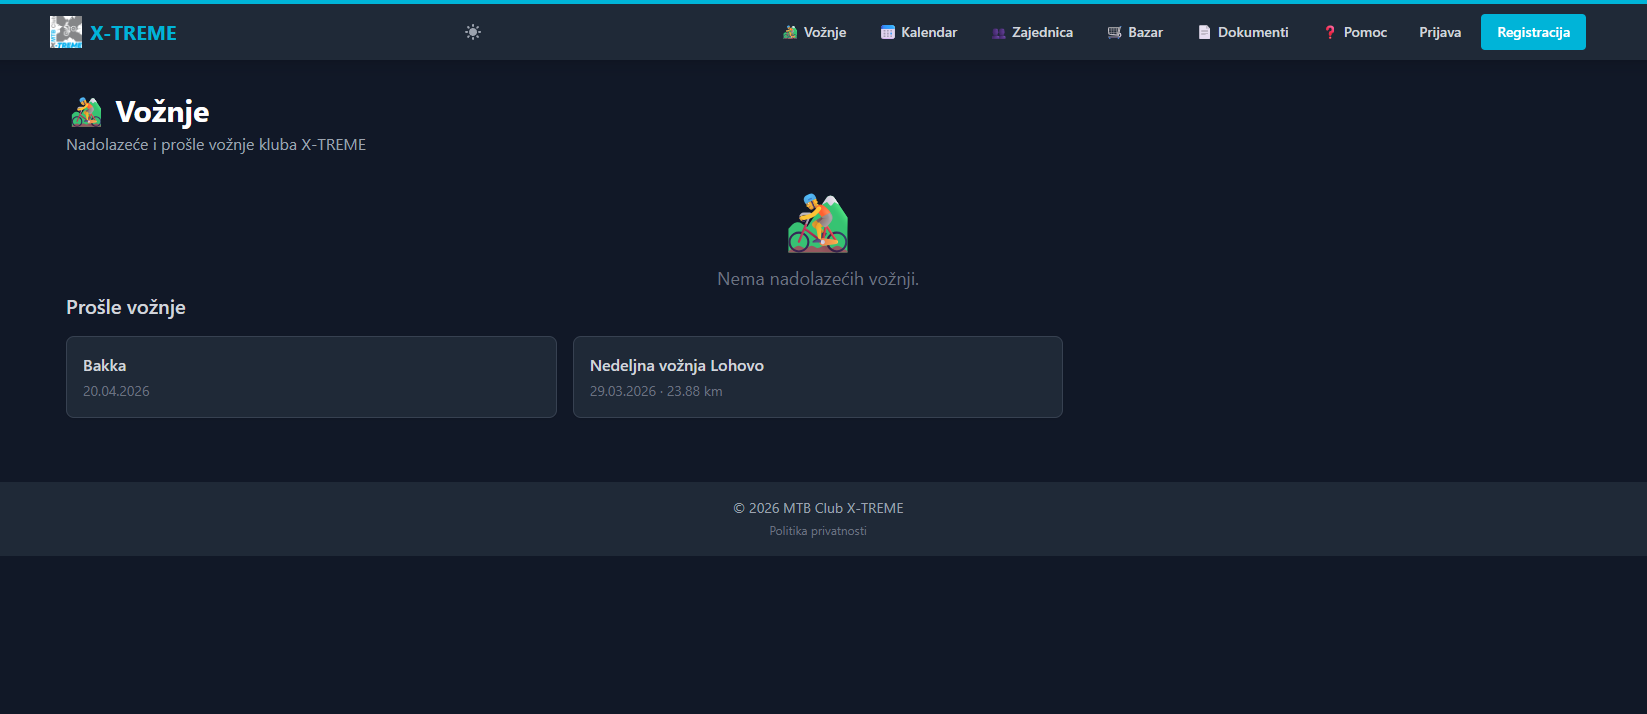Click the cyclist icon in the navbar
The image size is (1647, 714).
click(790, 33)
